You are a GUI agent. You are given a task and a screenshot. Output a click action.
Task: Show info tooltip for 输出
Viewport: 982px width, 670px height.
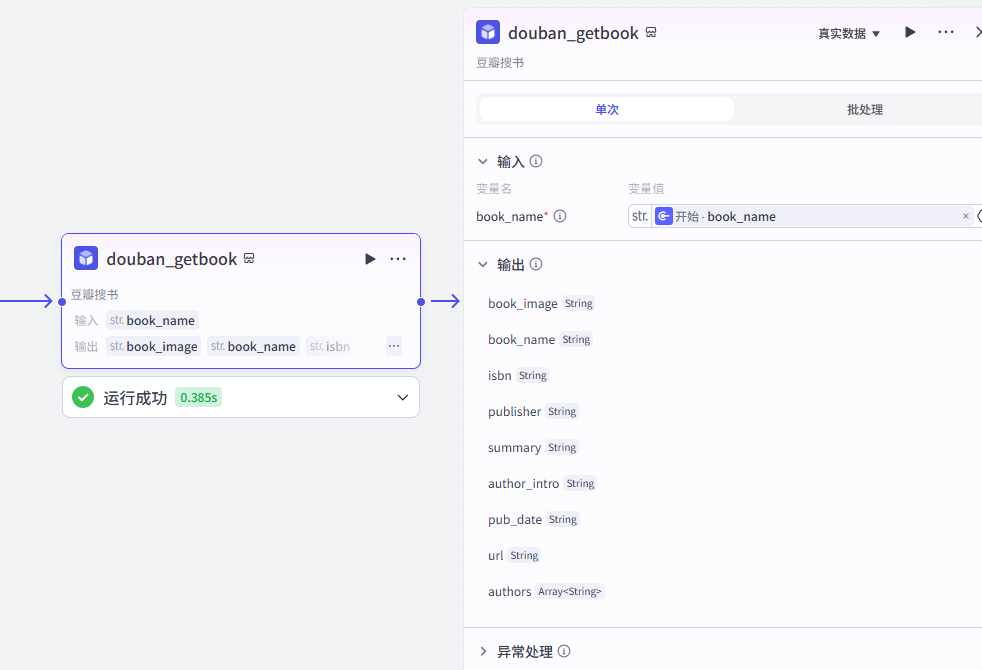tap(536, 264)
